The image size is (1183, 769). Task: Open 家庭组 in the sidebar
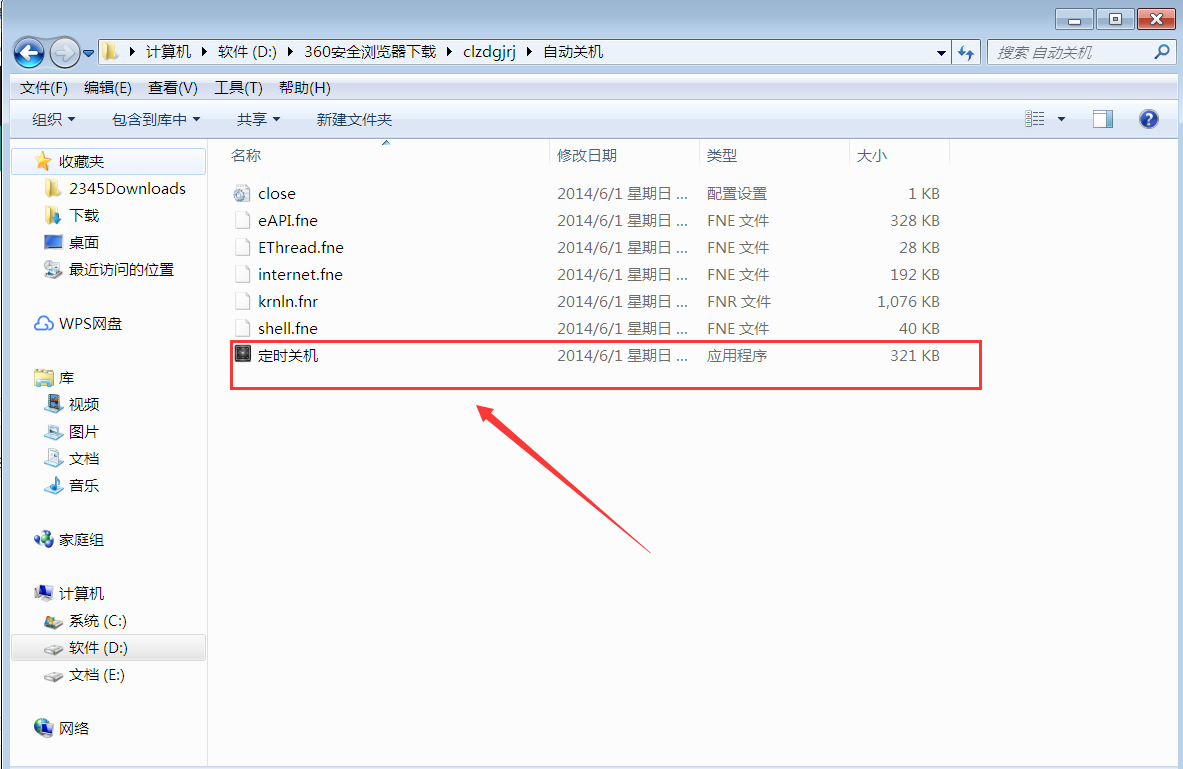[79, 539]
